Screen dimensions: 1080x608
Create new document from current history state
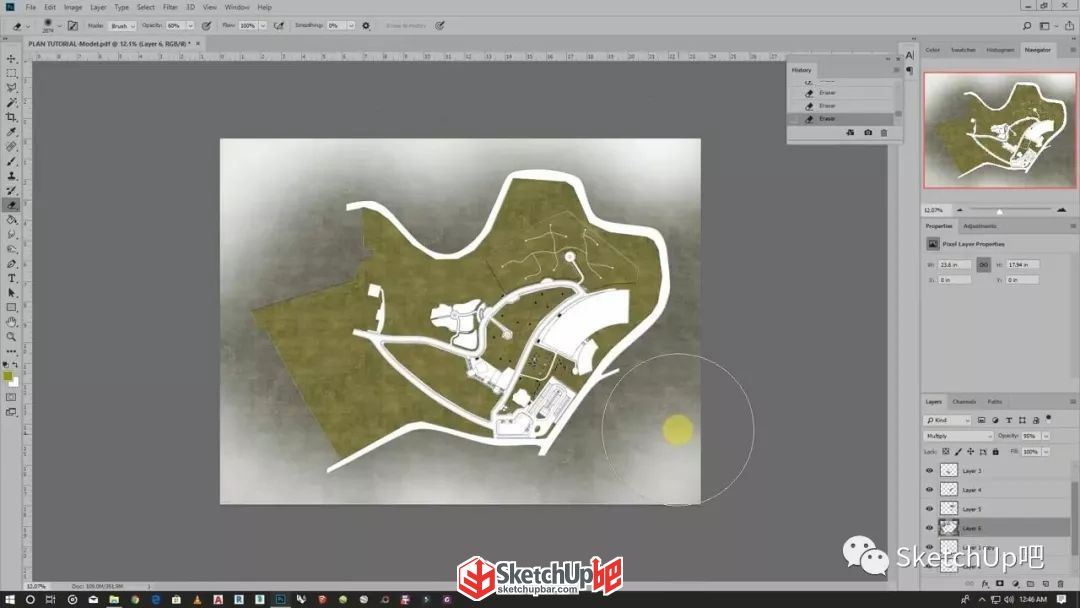coord(851,133)
